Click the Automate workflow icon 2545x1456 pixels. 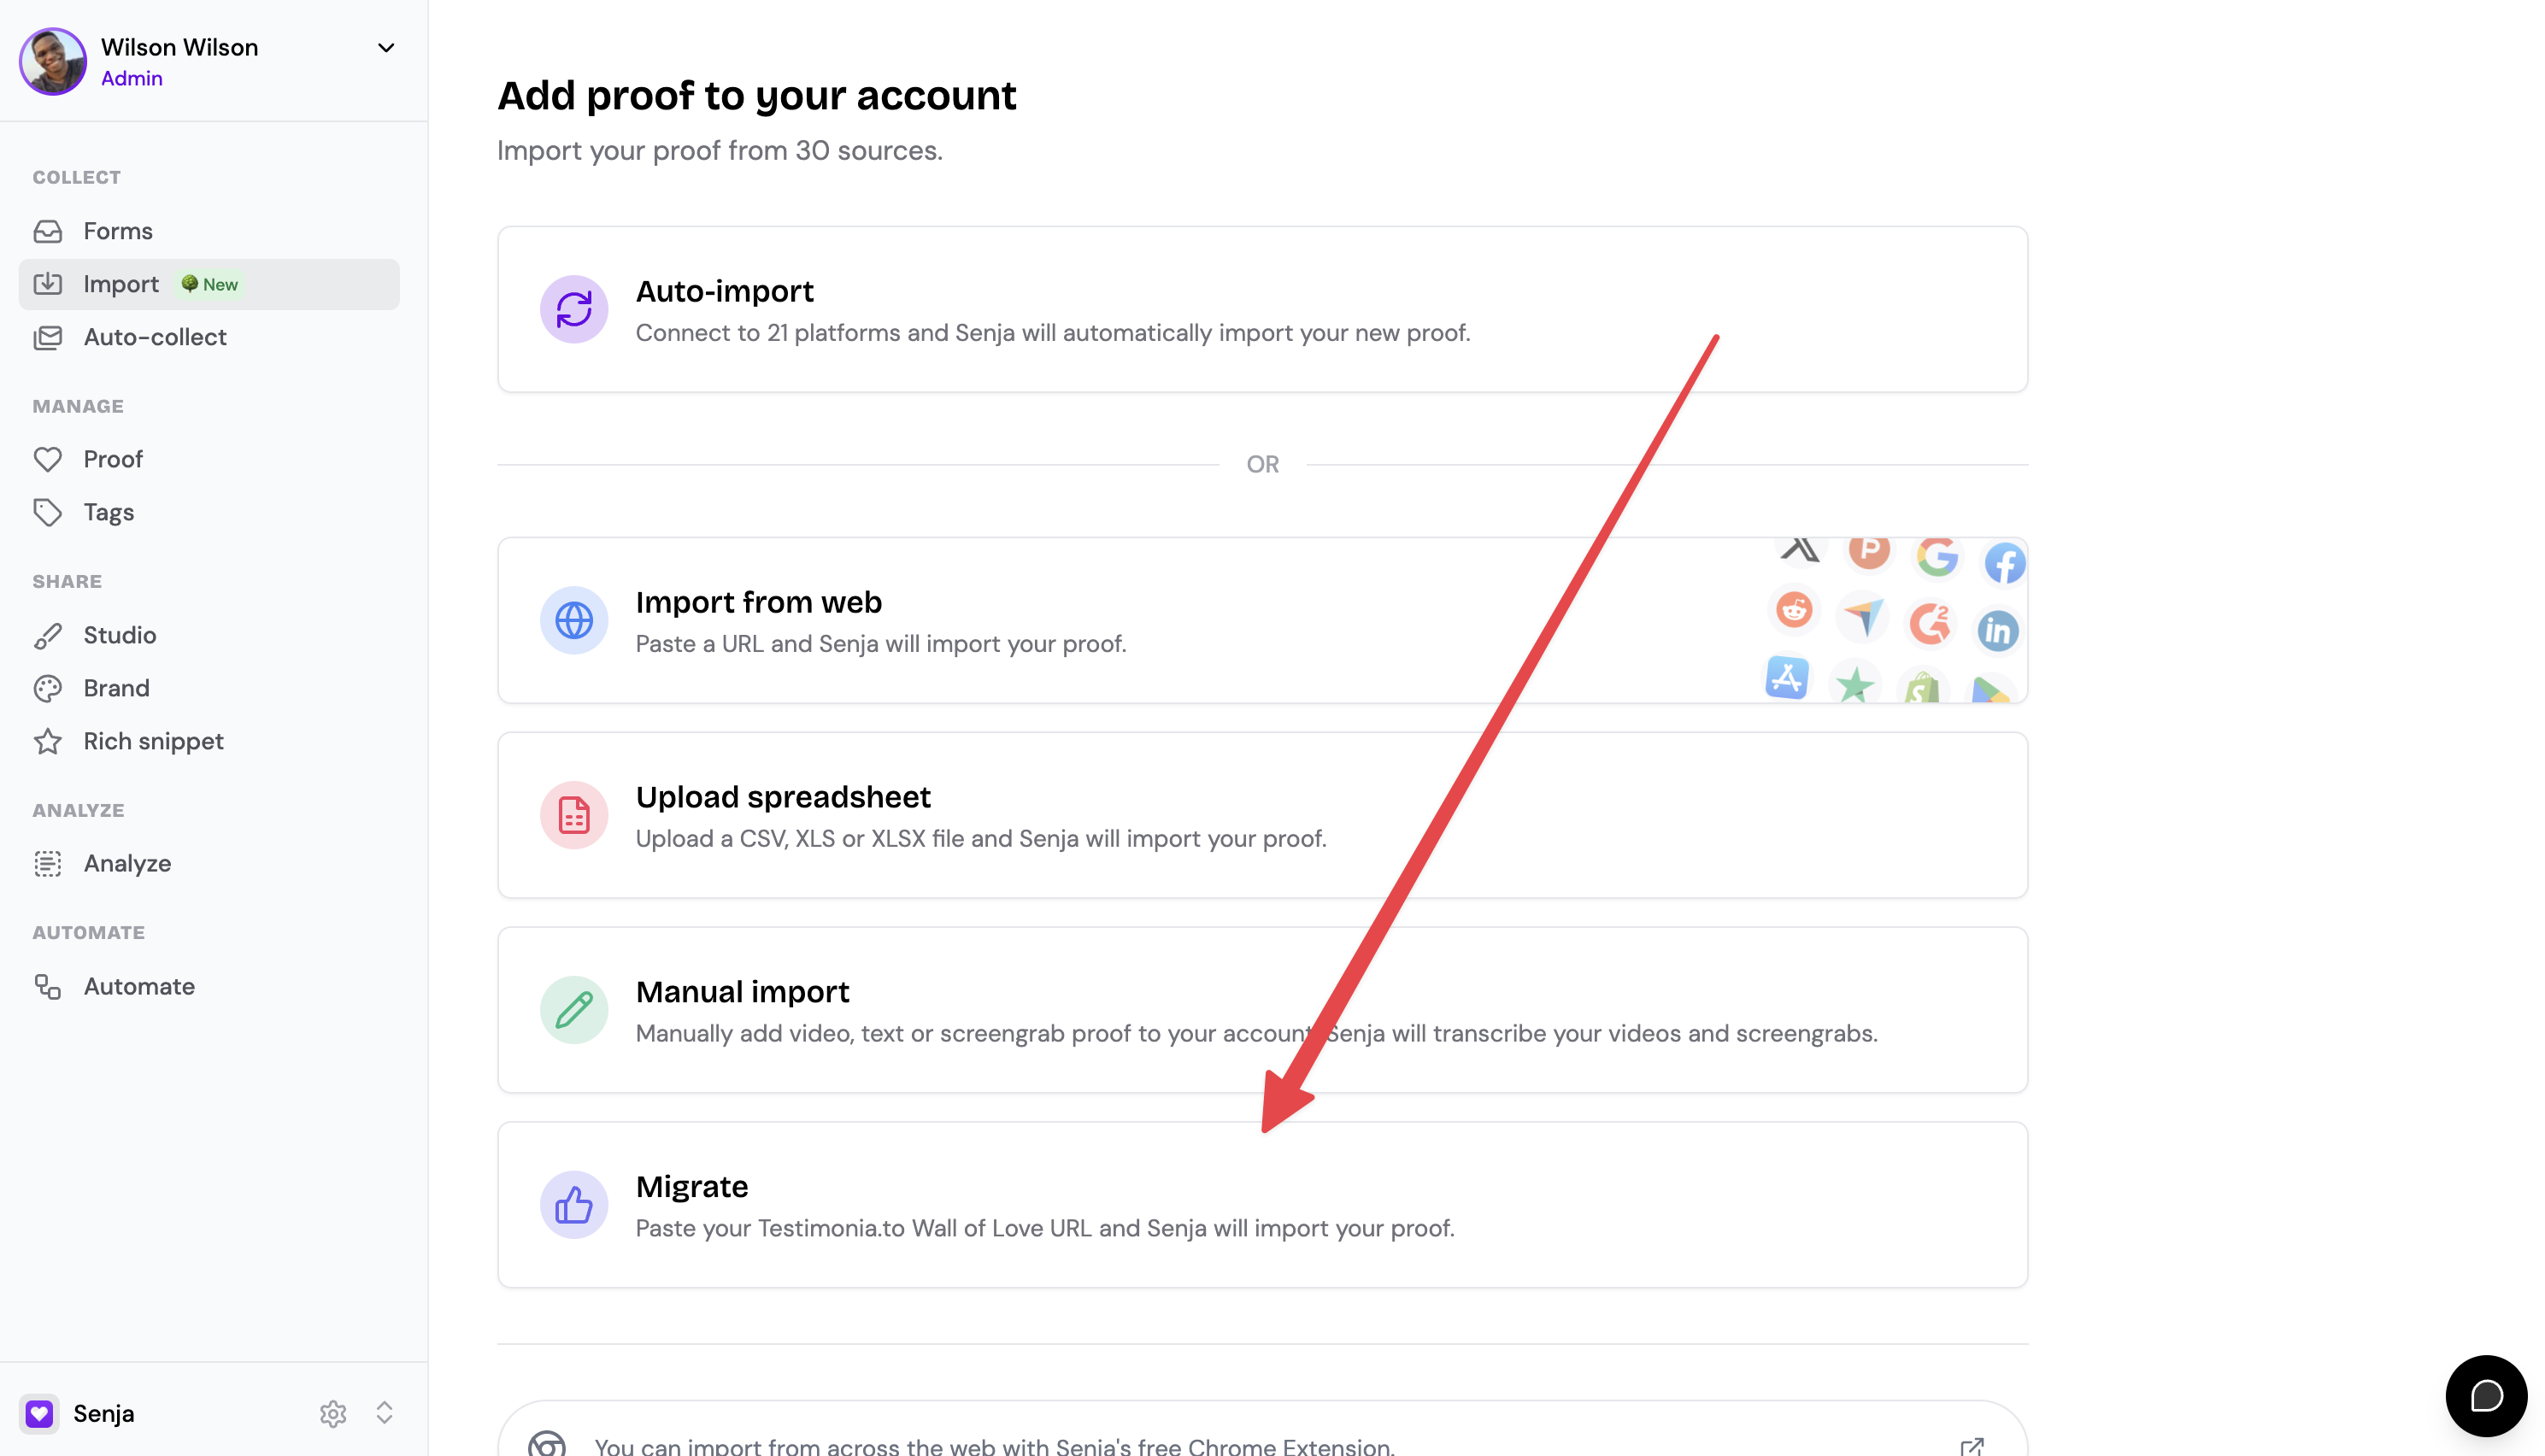48,986
